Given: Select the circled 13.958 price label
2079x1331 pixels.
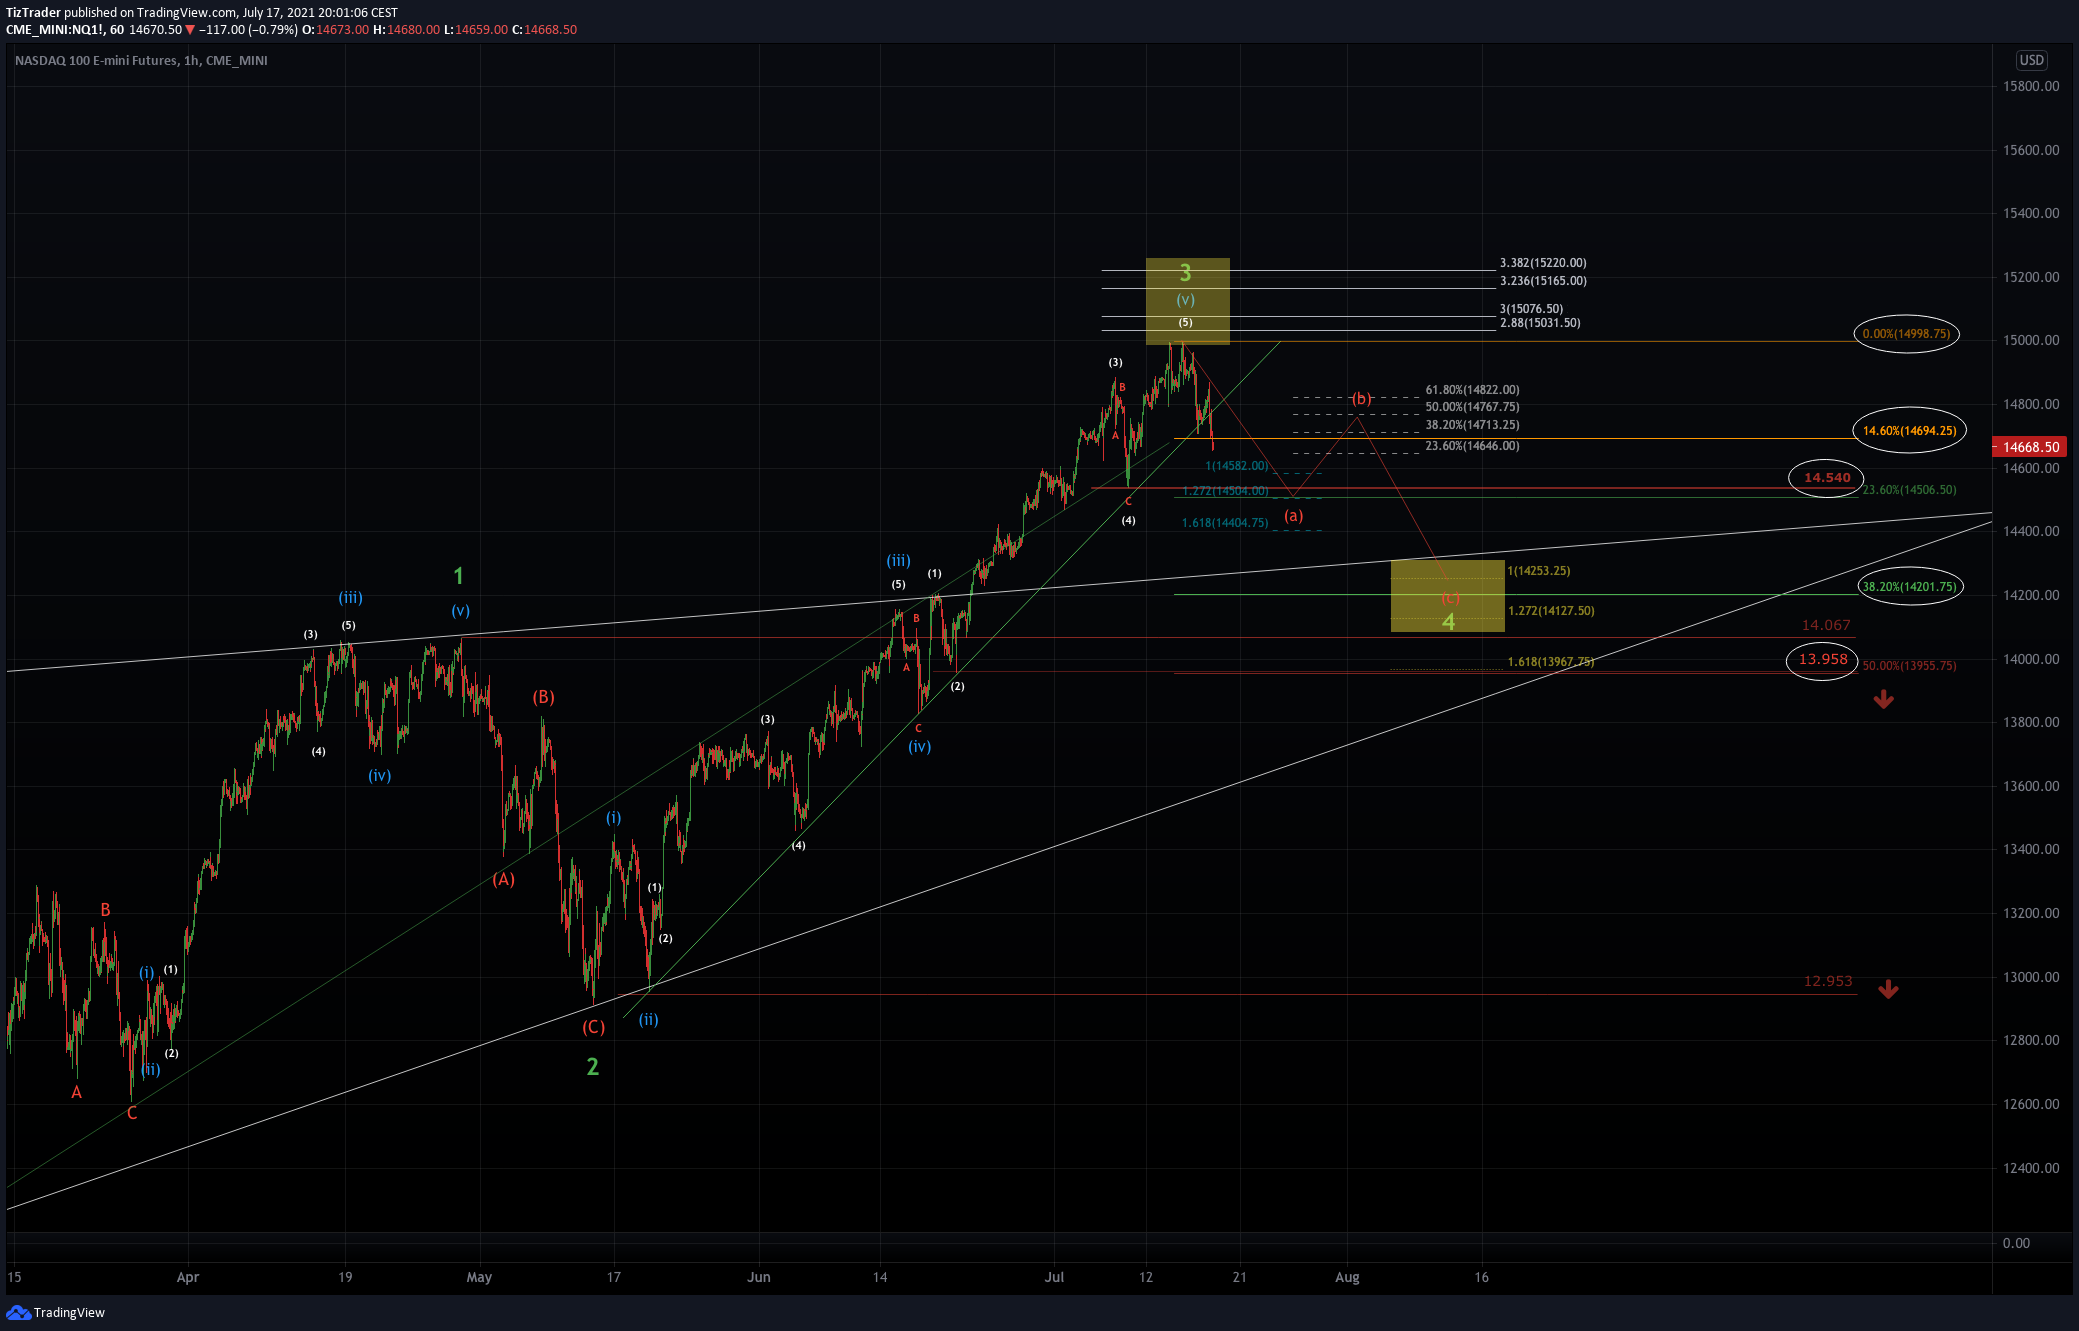Looking at the screenshot, I should [x=1823, y=660].
